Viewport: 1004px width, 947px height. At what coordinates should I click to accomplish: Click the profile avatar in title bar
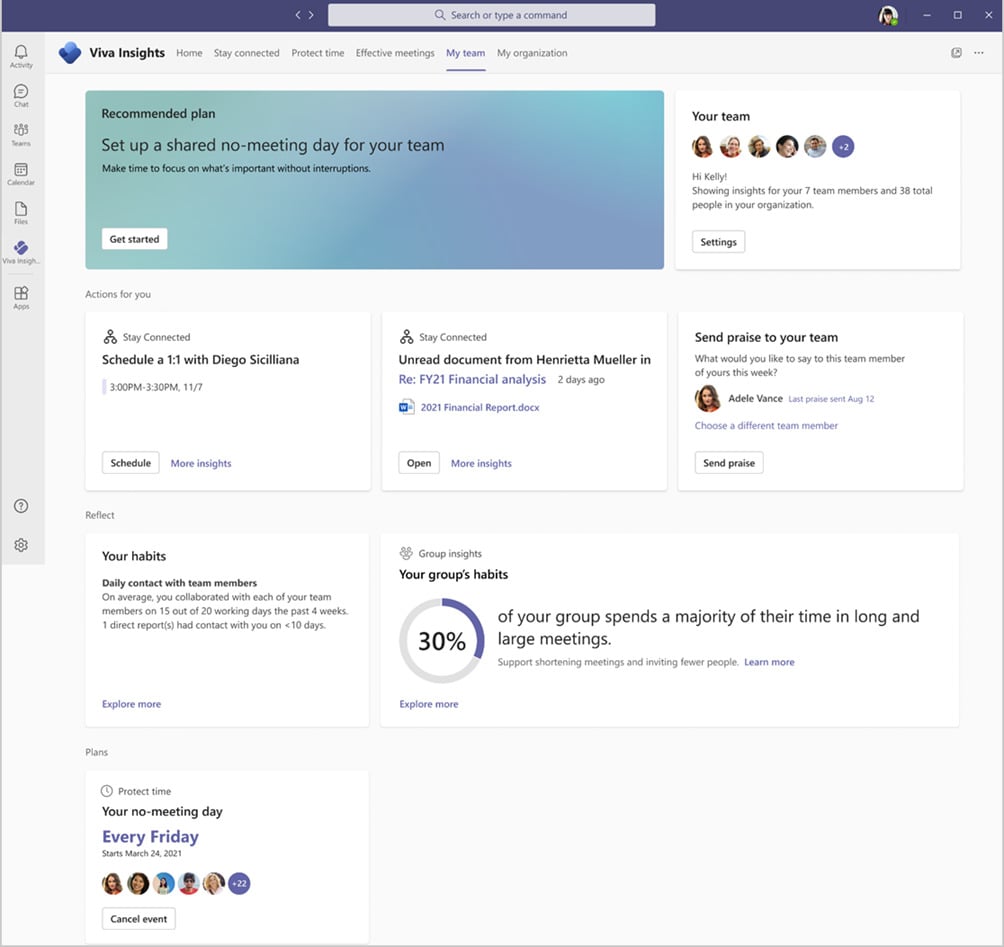pyautogui.click(x=888, y=15)
